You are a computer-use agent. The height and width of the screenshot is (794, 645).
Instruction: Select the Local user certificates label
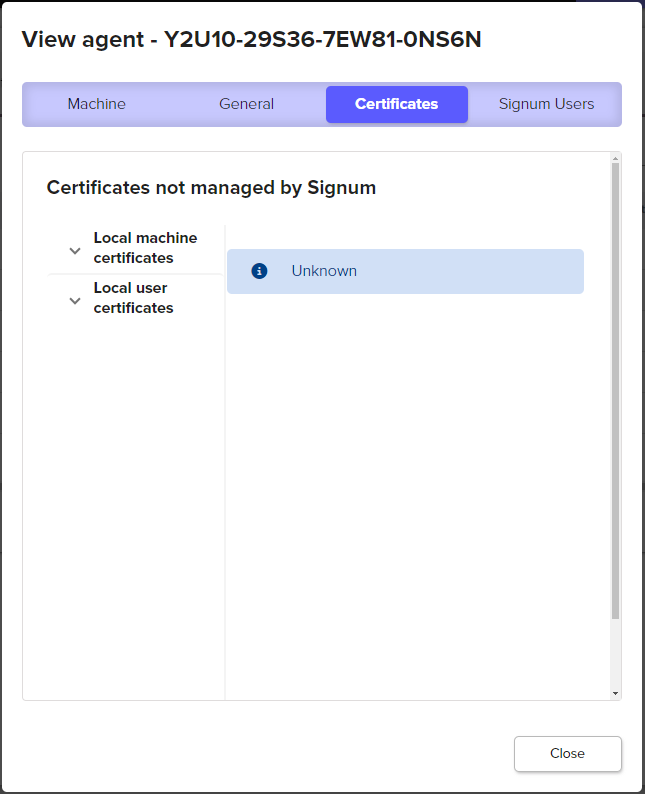point(133,298)
